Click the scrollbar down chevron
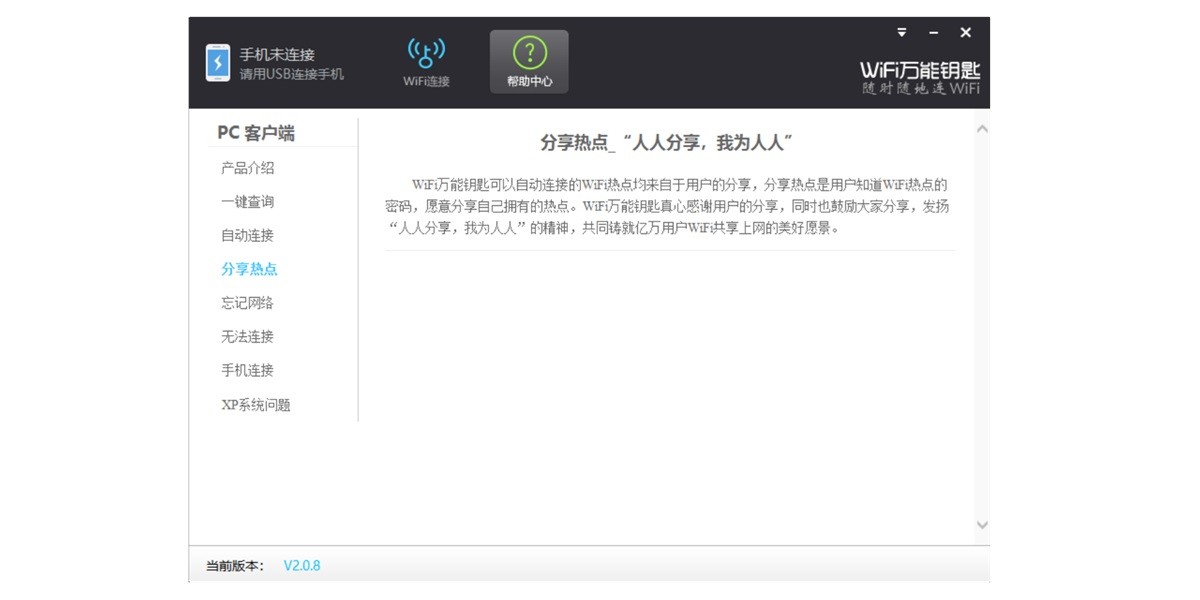Screen dimensions: 1200x600 (x=981, y=524)
